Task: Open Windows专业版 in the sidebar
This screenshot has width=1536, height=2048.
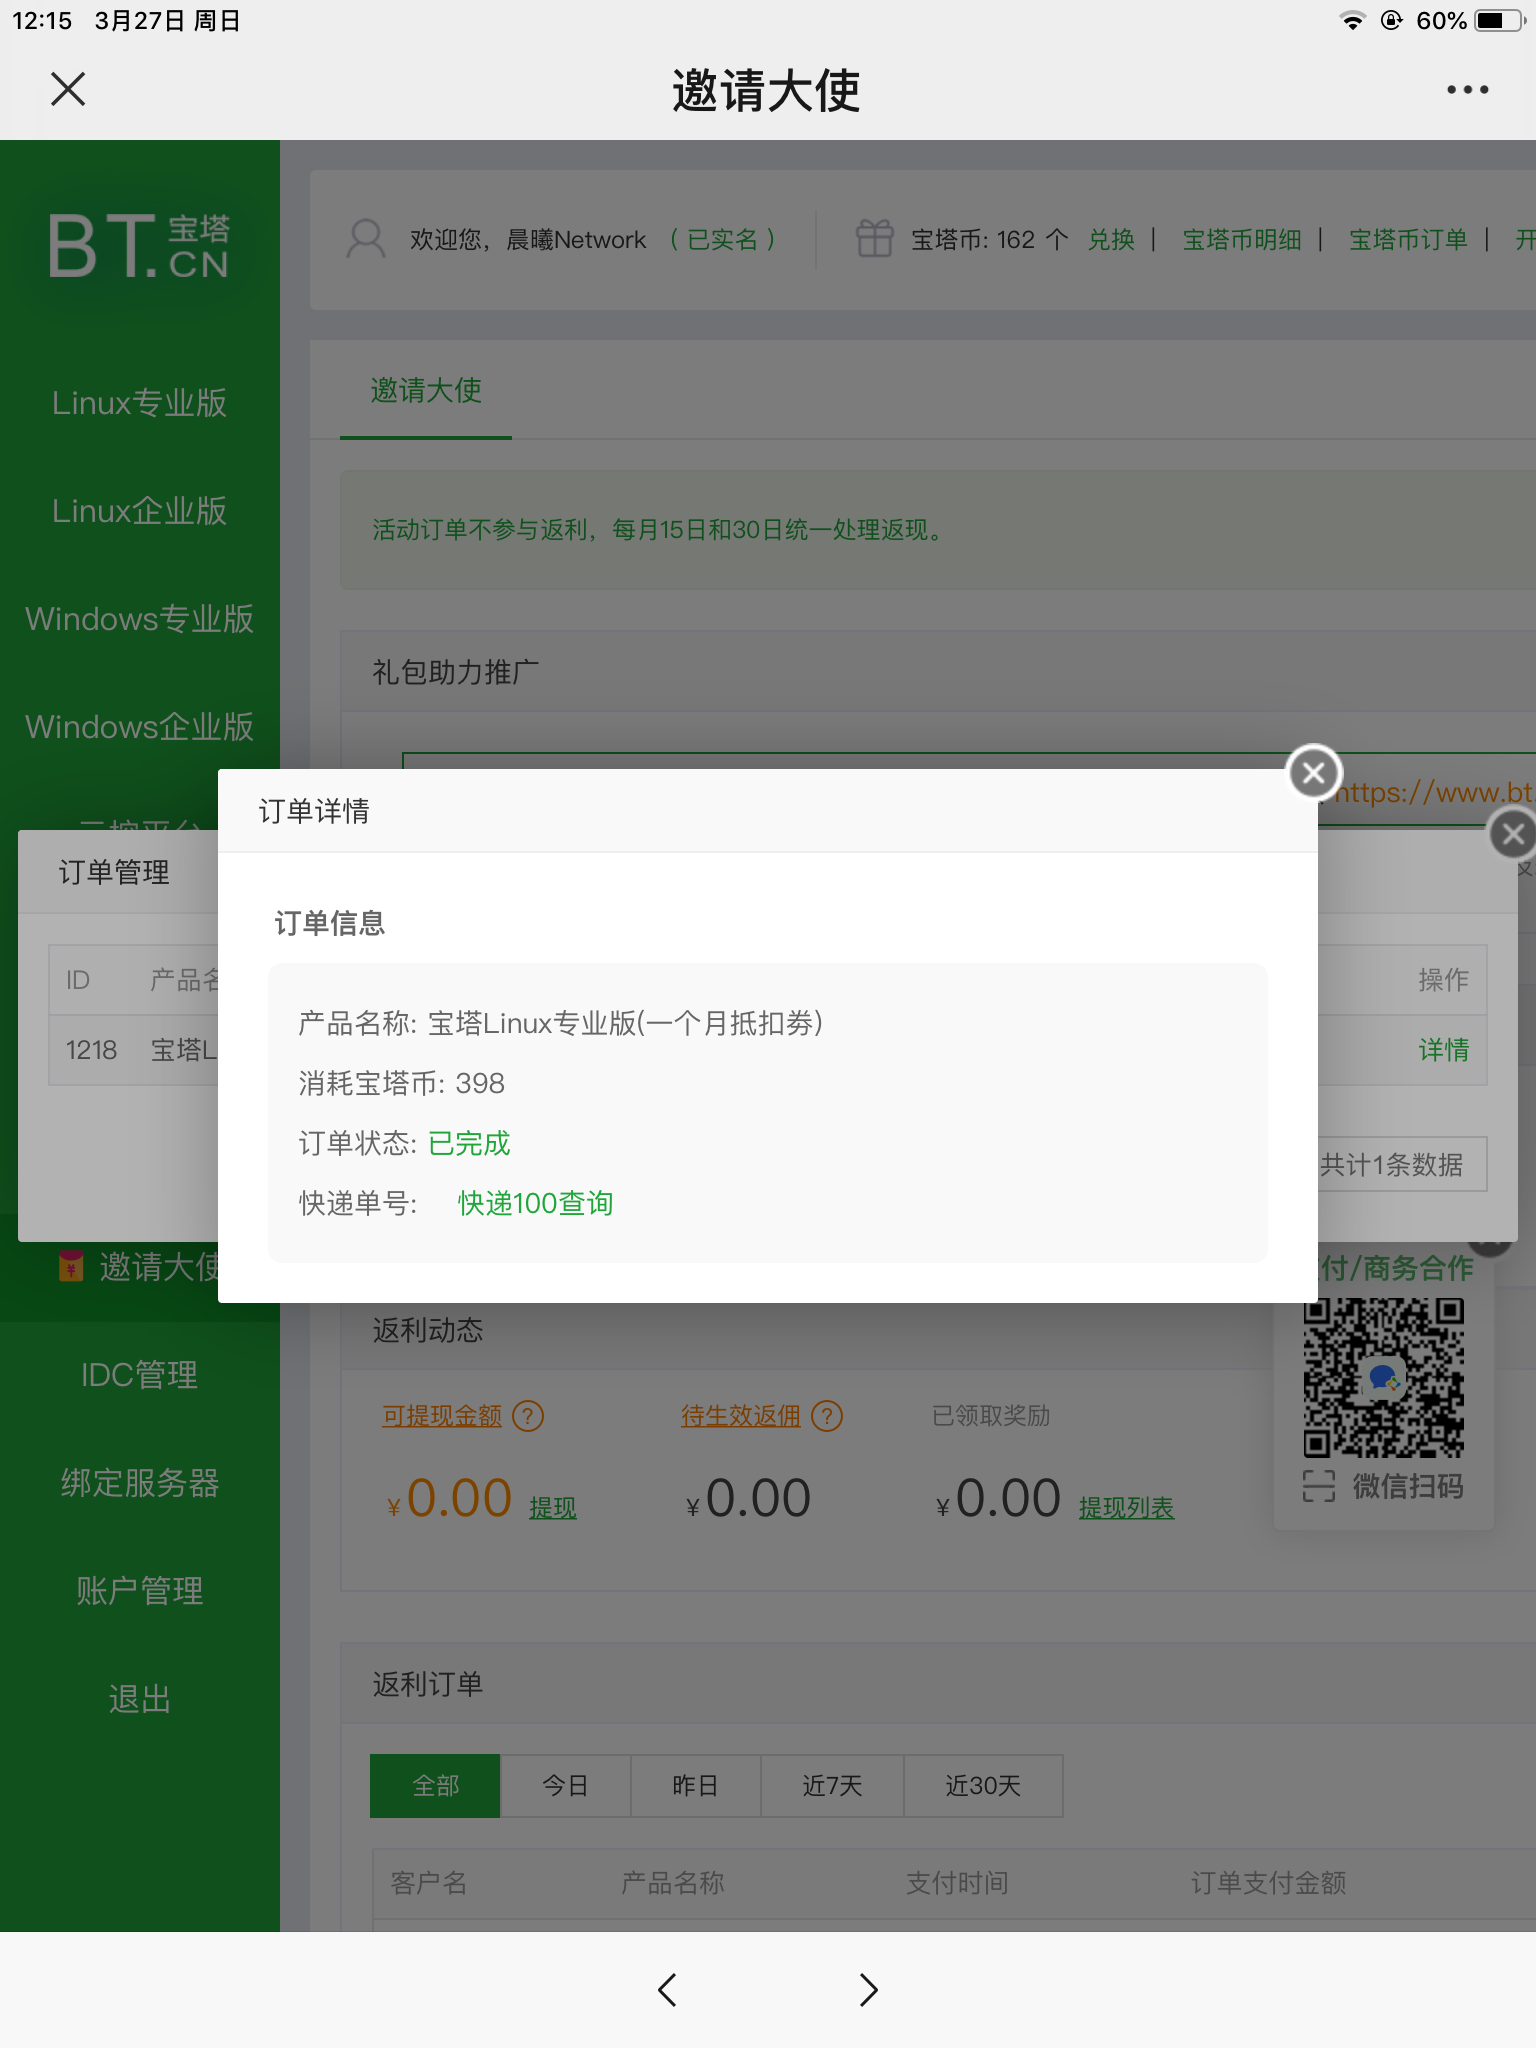Action: (139, 619)
